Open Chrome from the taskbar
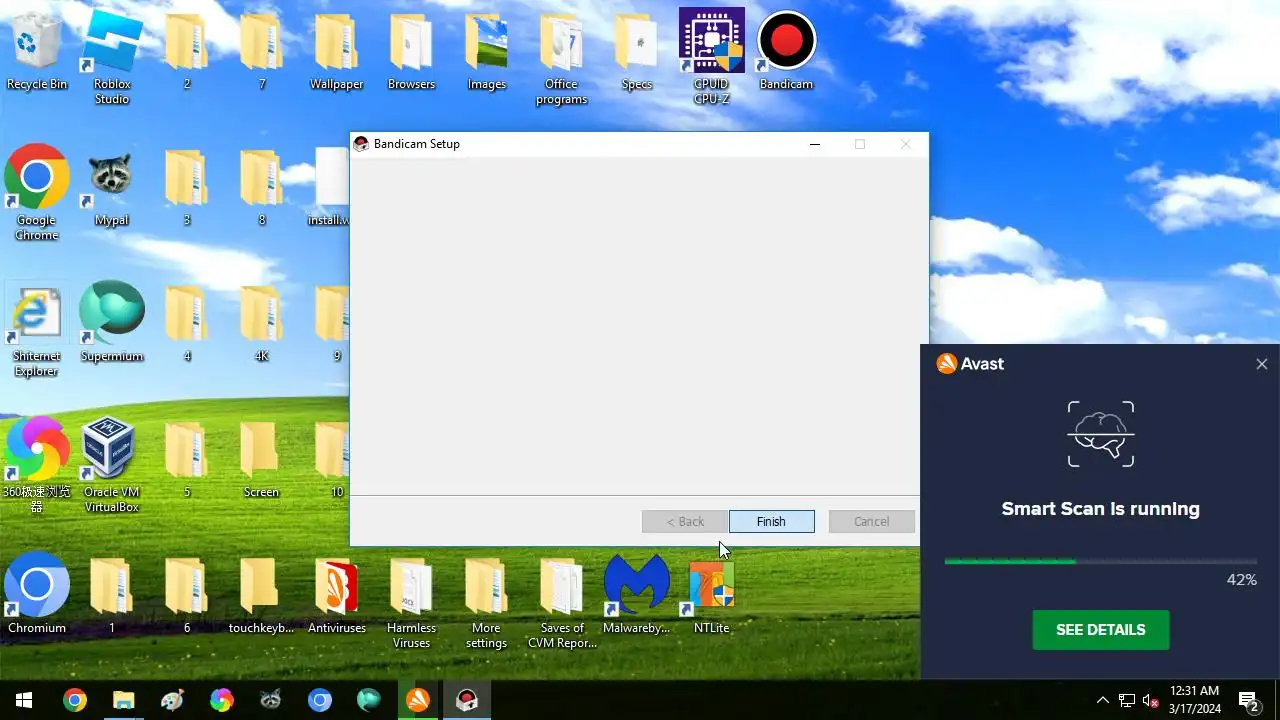This screenshot has height=720, width=1280. pyautogui.click(x=74, y=700)
